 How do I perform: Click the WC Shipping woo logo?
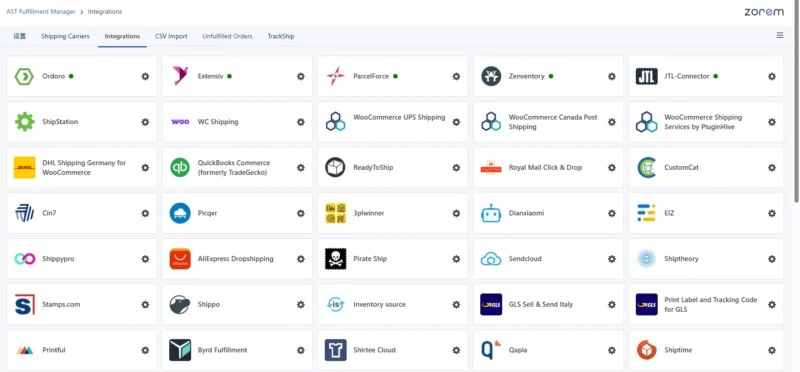click(180, 122)
